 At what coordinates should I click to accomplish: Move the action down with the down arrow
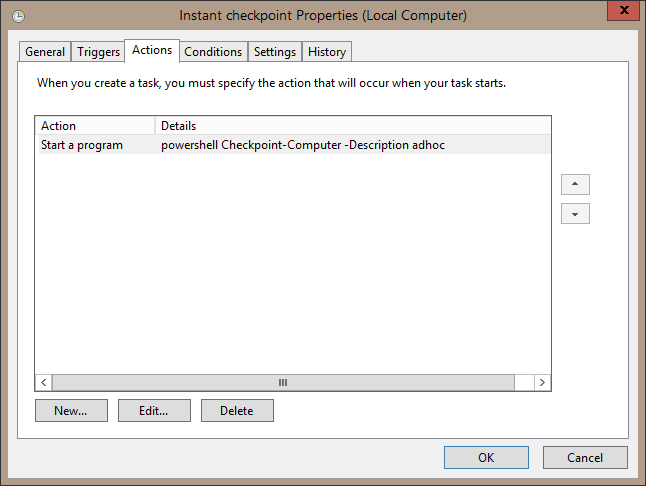point(575,213)
